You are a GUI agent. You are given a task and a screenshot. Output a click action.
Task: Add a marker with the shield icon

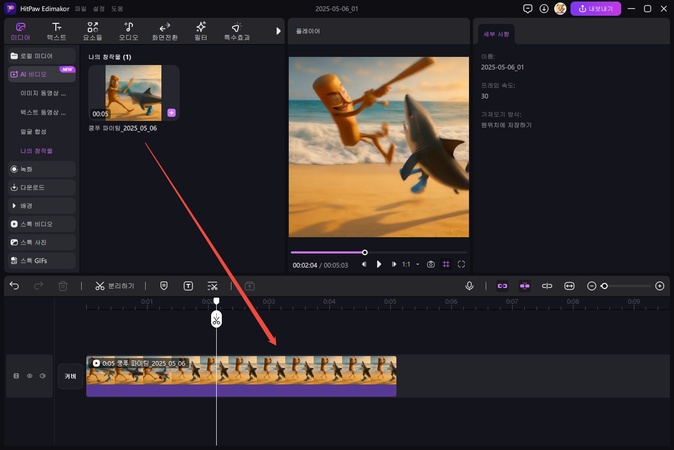pos(164,286)
